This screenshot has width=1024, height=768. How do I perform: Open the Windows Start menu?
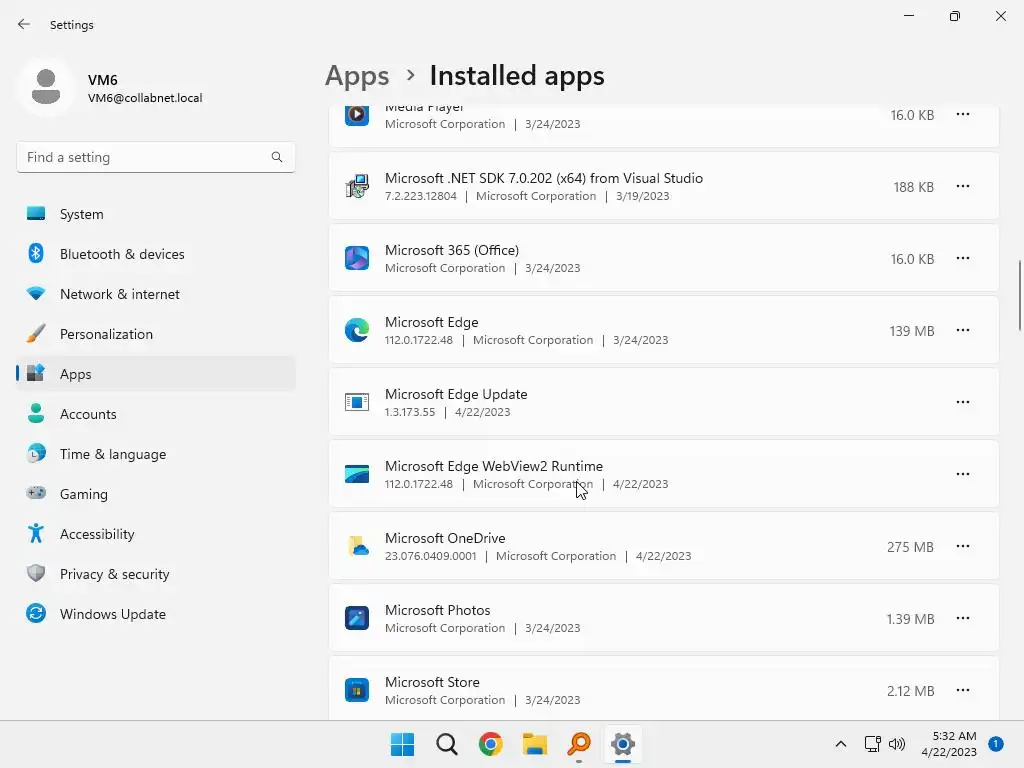tap(402, 744)
